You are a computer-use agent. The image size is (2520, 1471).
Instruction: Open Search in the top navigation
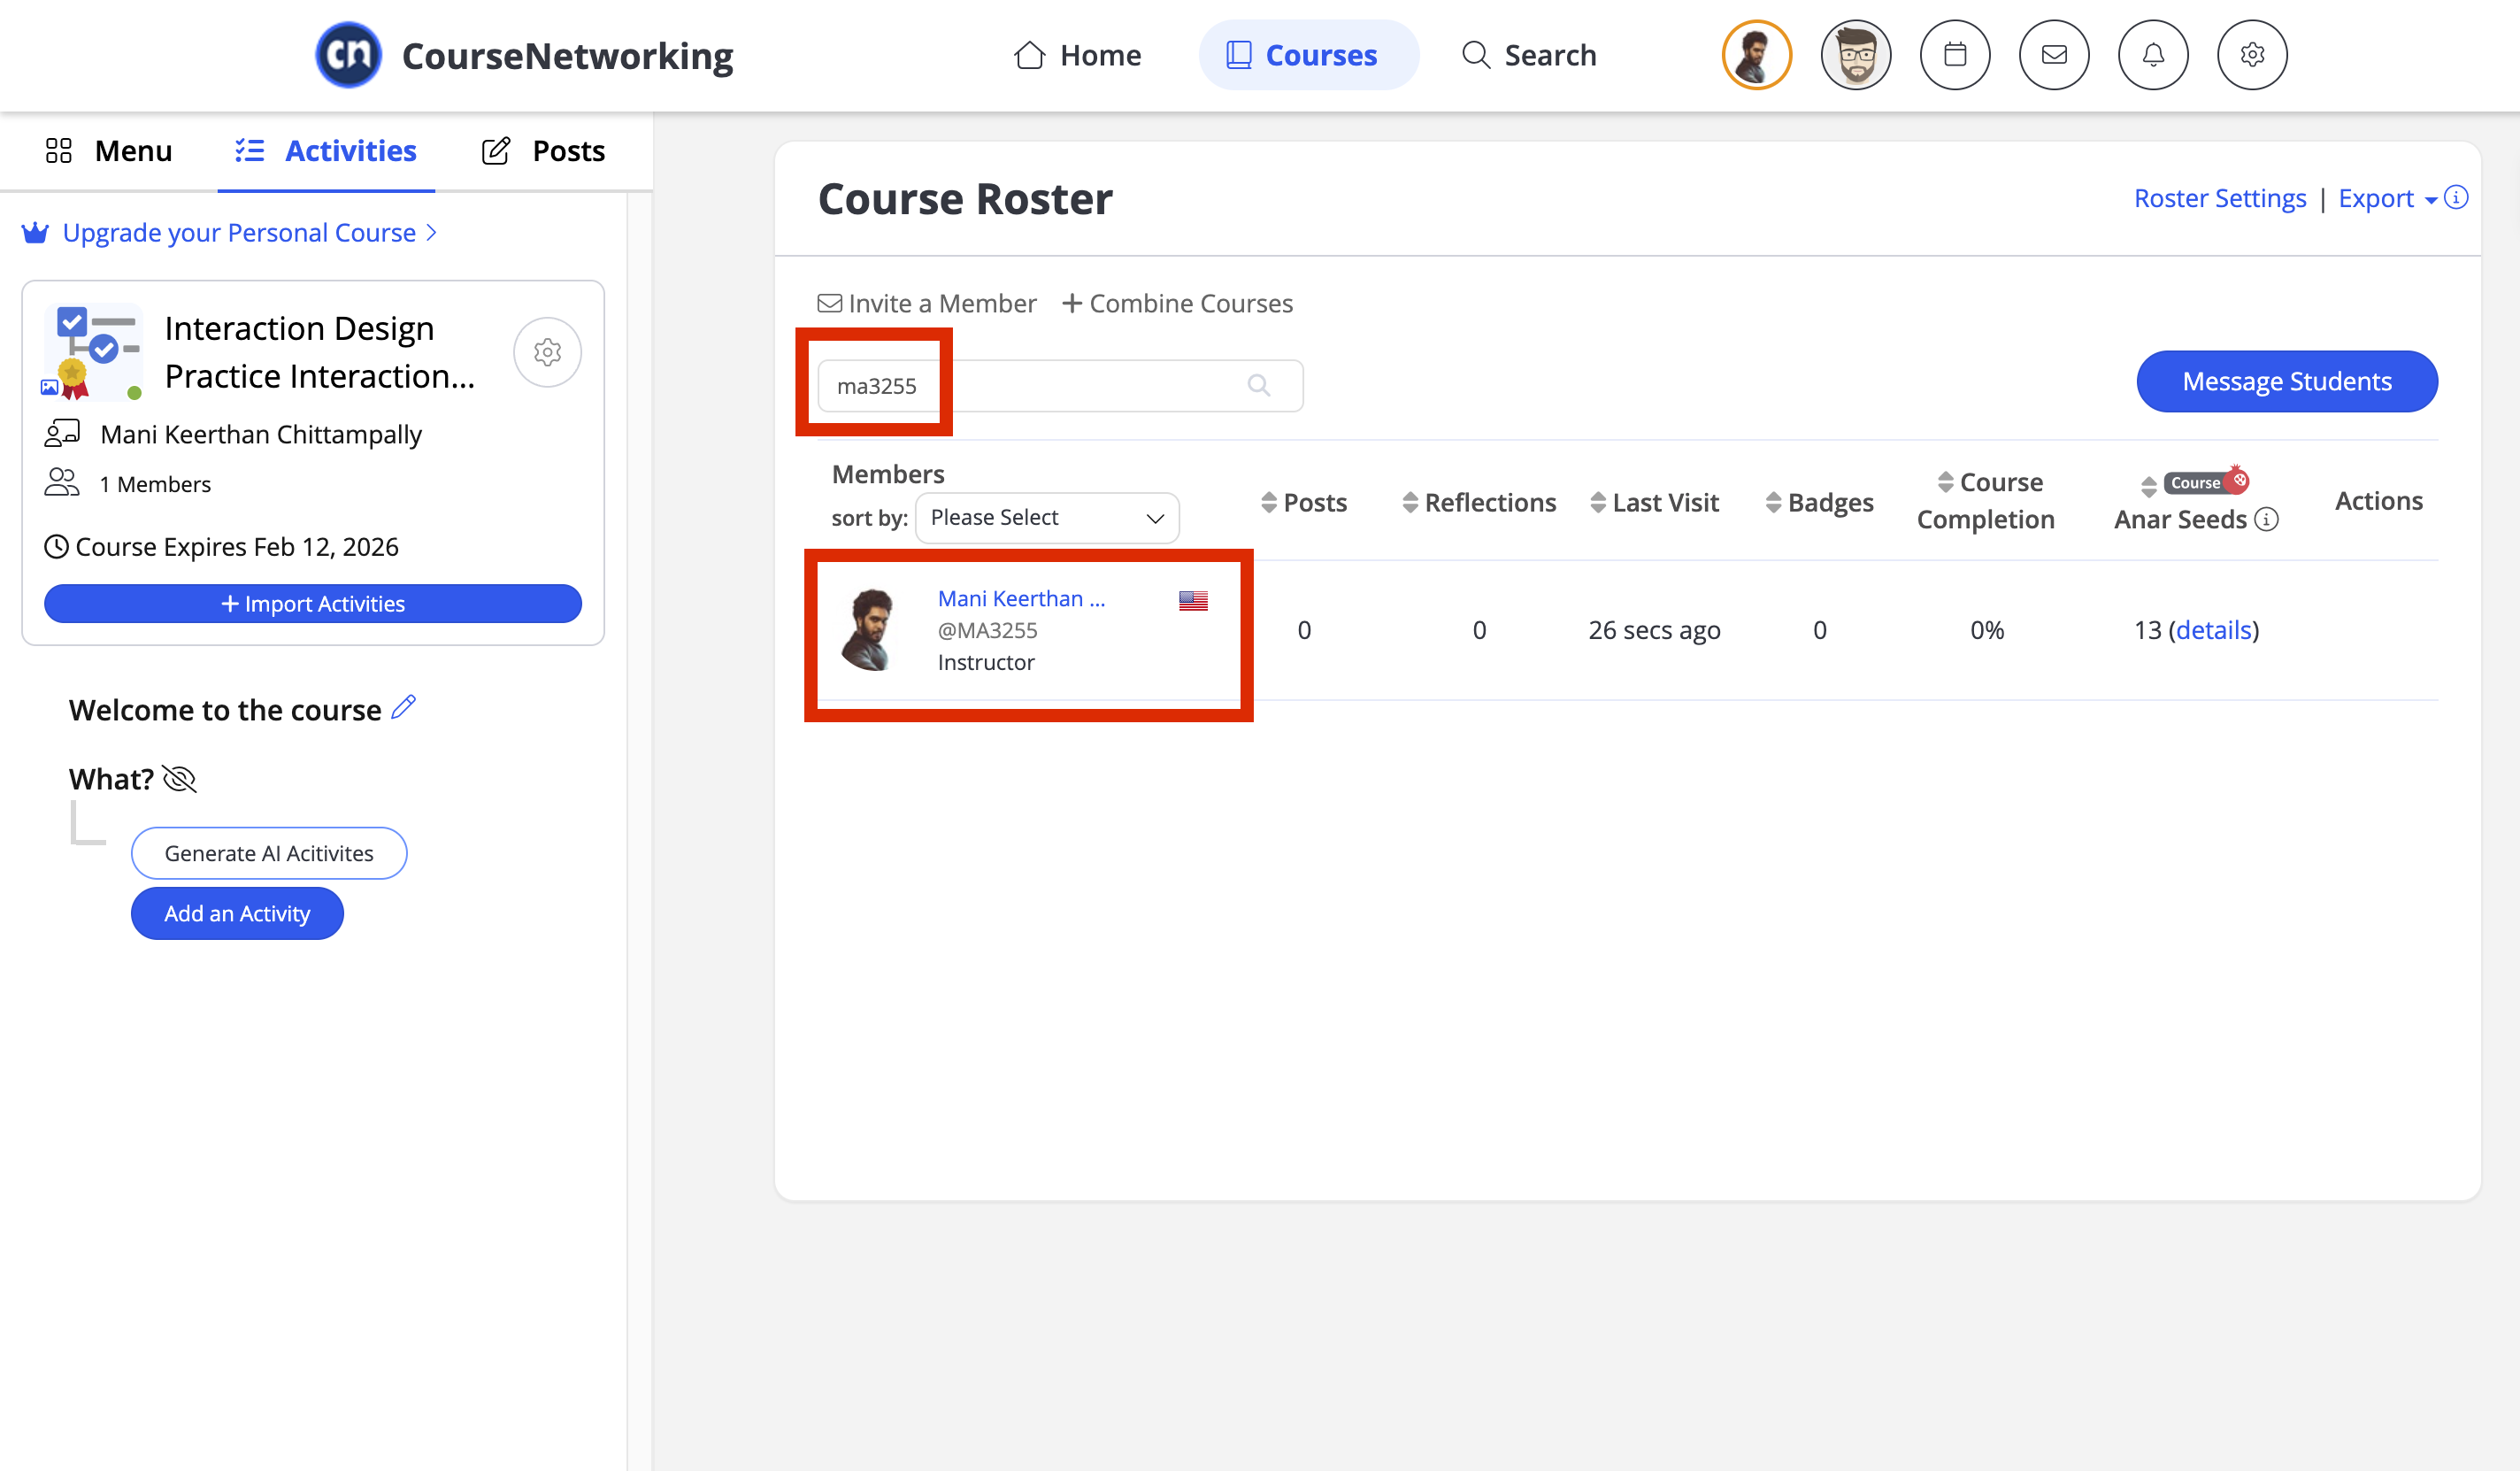(x=1529, y=55)
